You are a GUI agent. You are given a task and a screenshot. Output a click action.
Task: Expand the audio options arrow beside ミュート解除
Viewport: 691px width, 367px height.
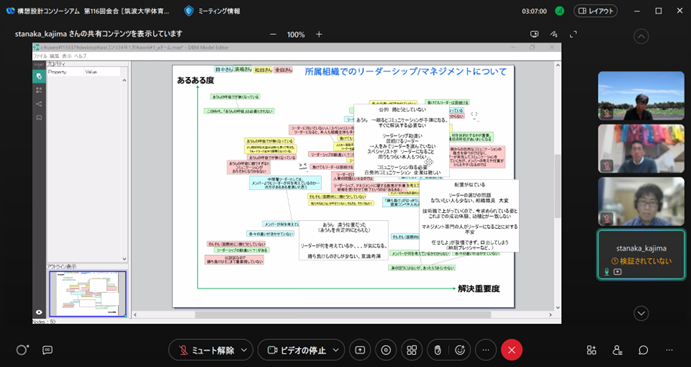click(244, 350)
